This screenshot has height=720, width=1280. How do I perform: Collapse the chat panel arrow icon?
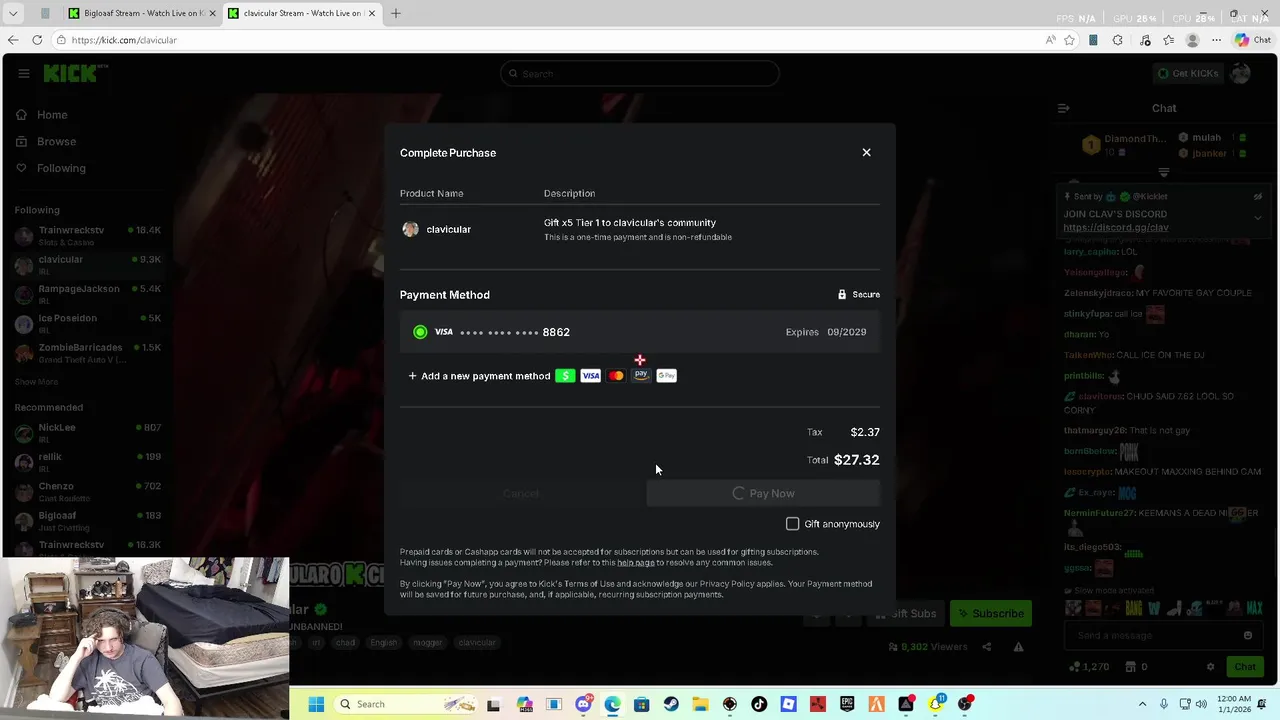tap(1064, 108)
